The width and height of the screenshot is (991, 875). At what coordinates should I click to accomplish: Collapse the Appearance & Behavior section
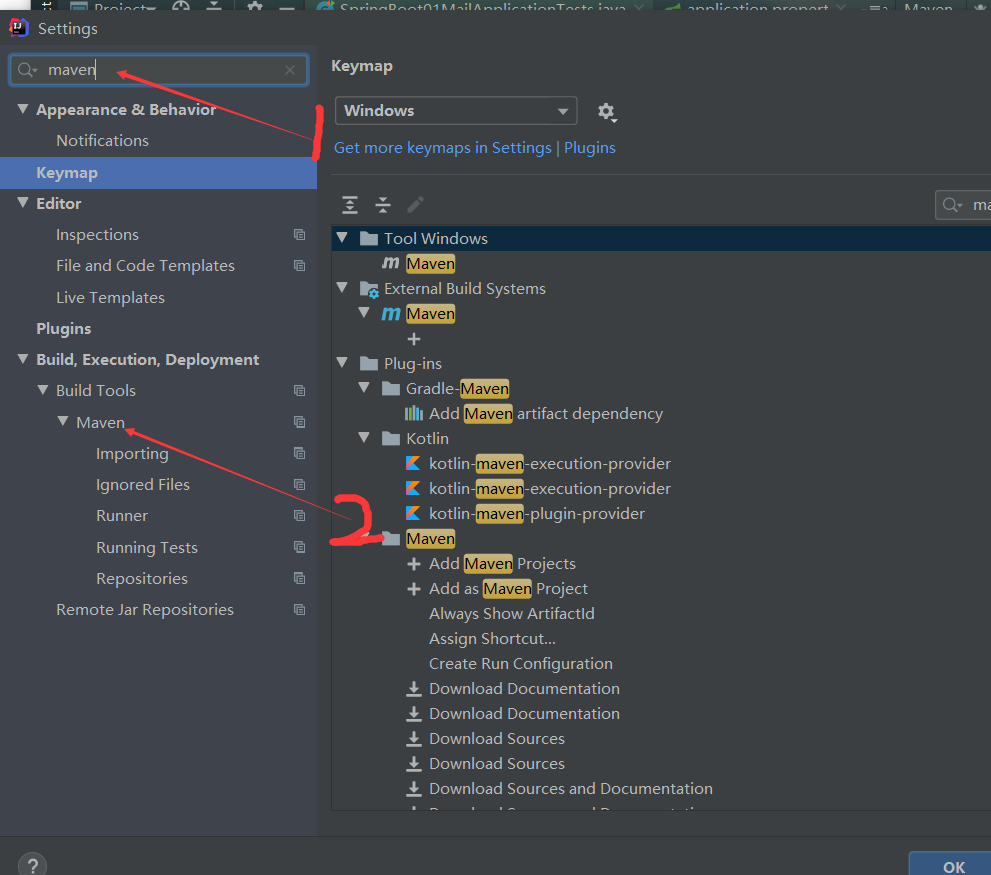[23, 109]
